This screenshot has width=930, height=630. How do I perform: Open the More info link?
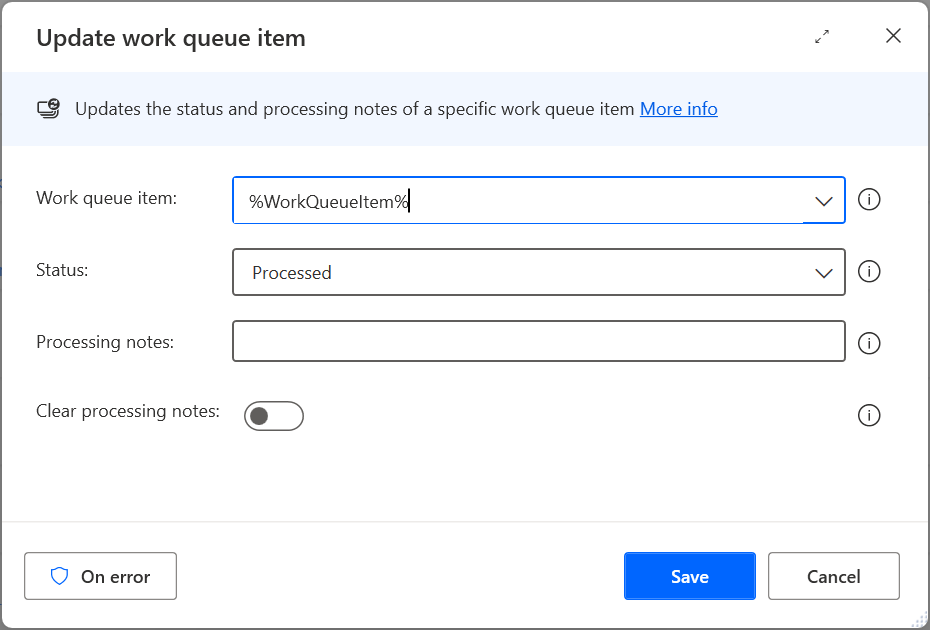coord(678,109)
